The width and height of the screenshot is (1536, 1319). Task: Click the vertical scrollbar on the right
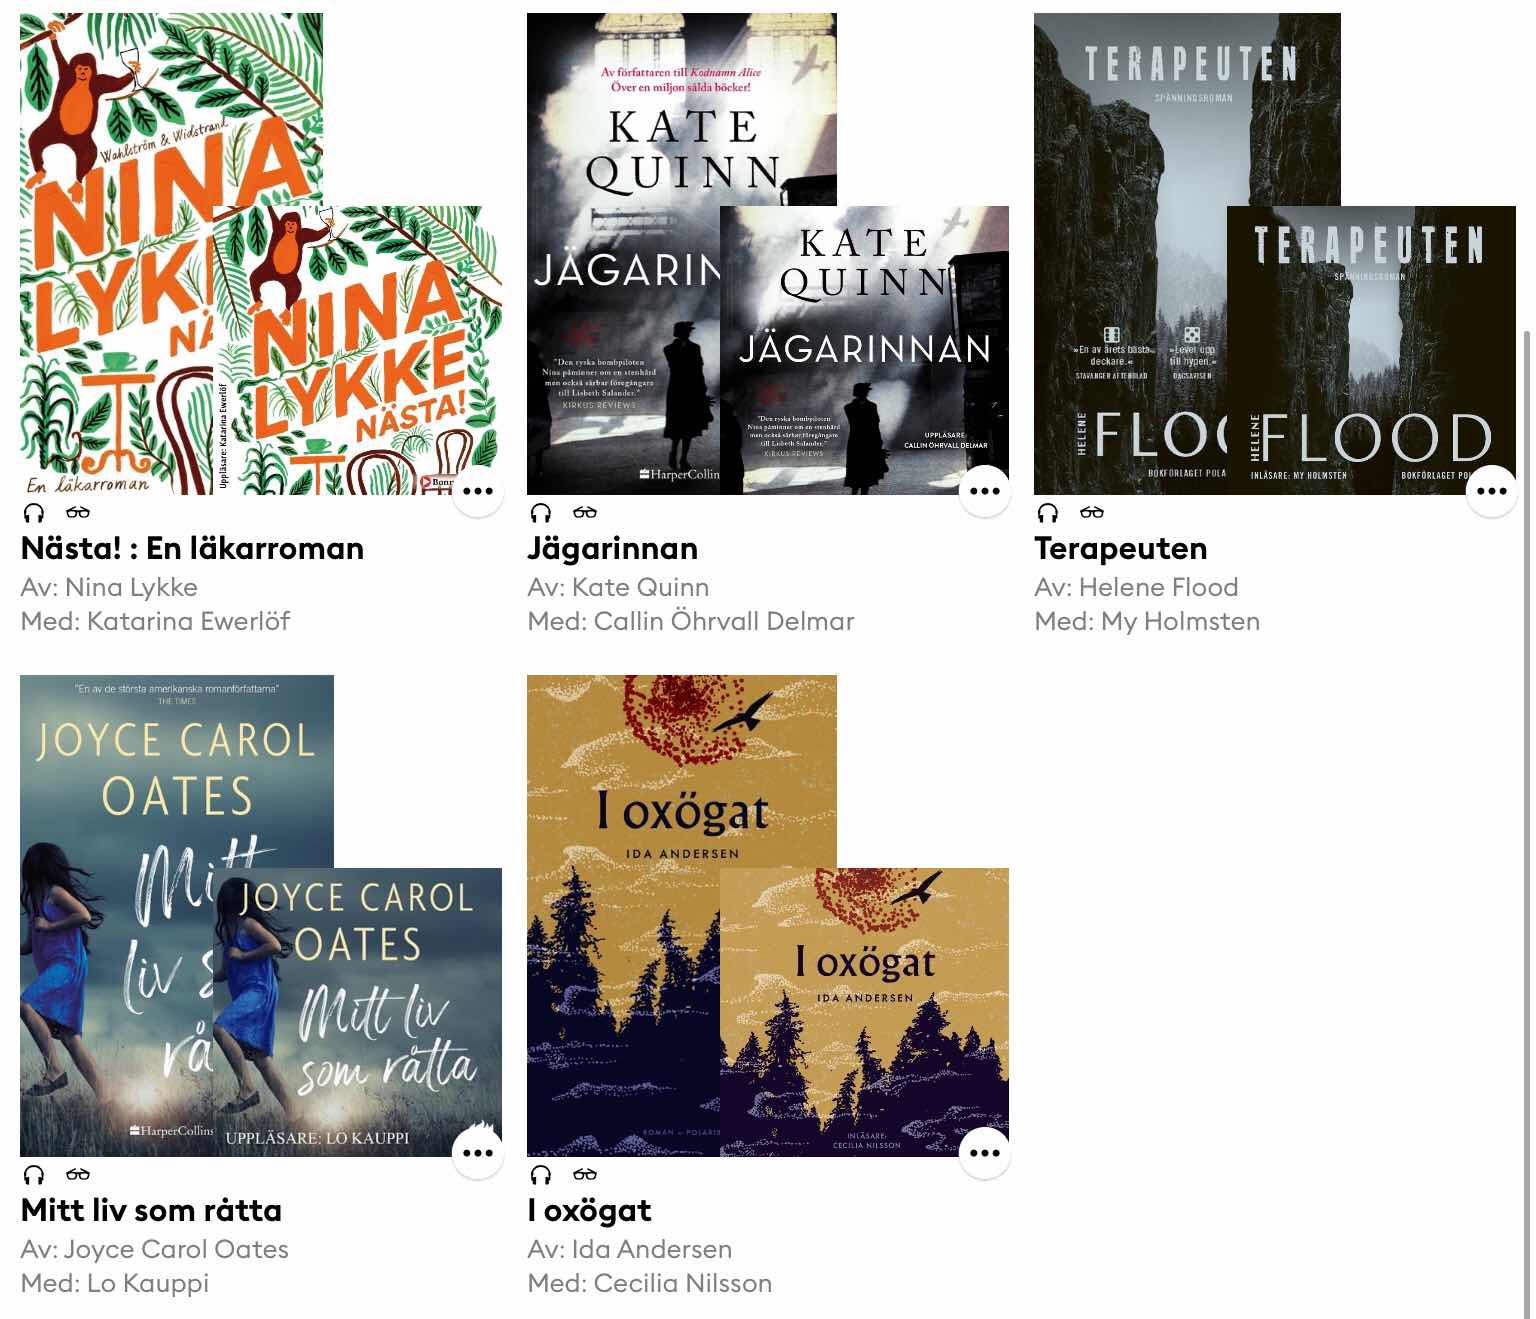coord(1526,820)
